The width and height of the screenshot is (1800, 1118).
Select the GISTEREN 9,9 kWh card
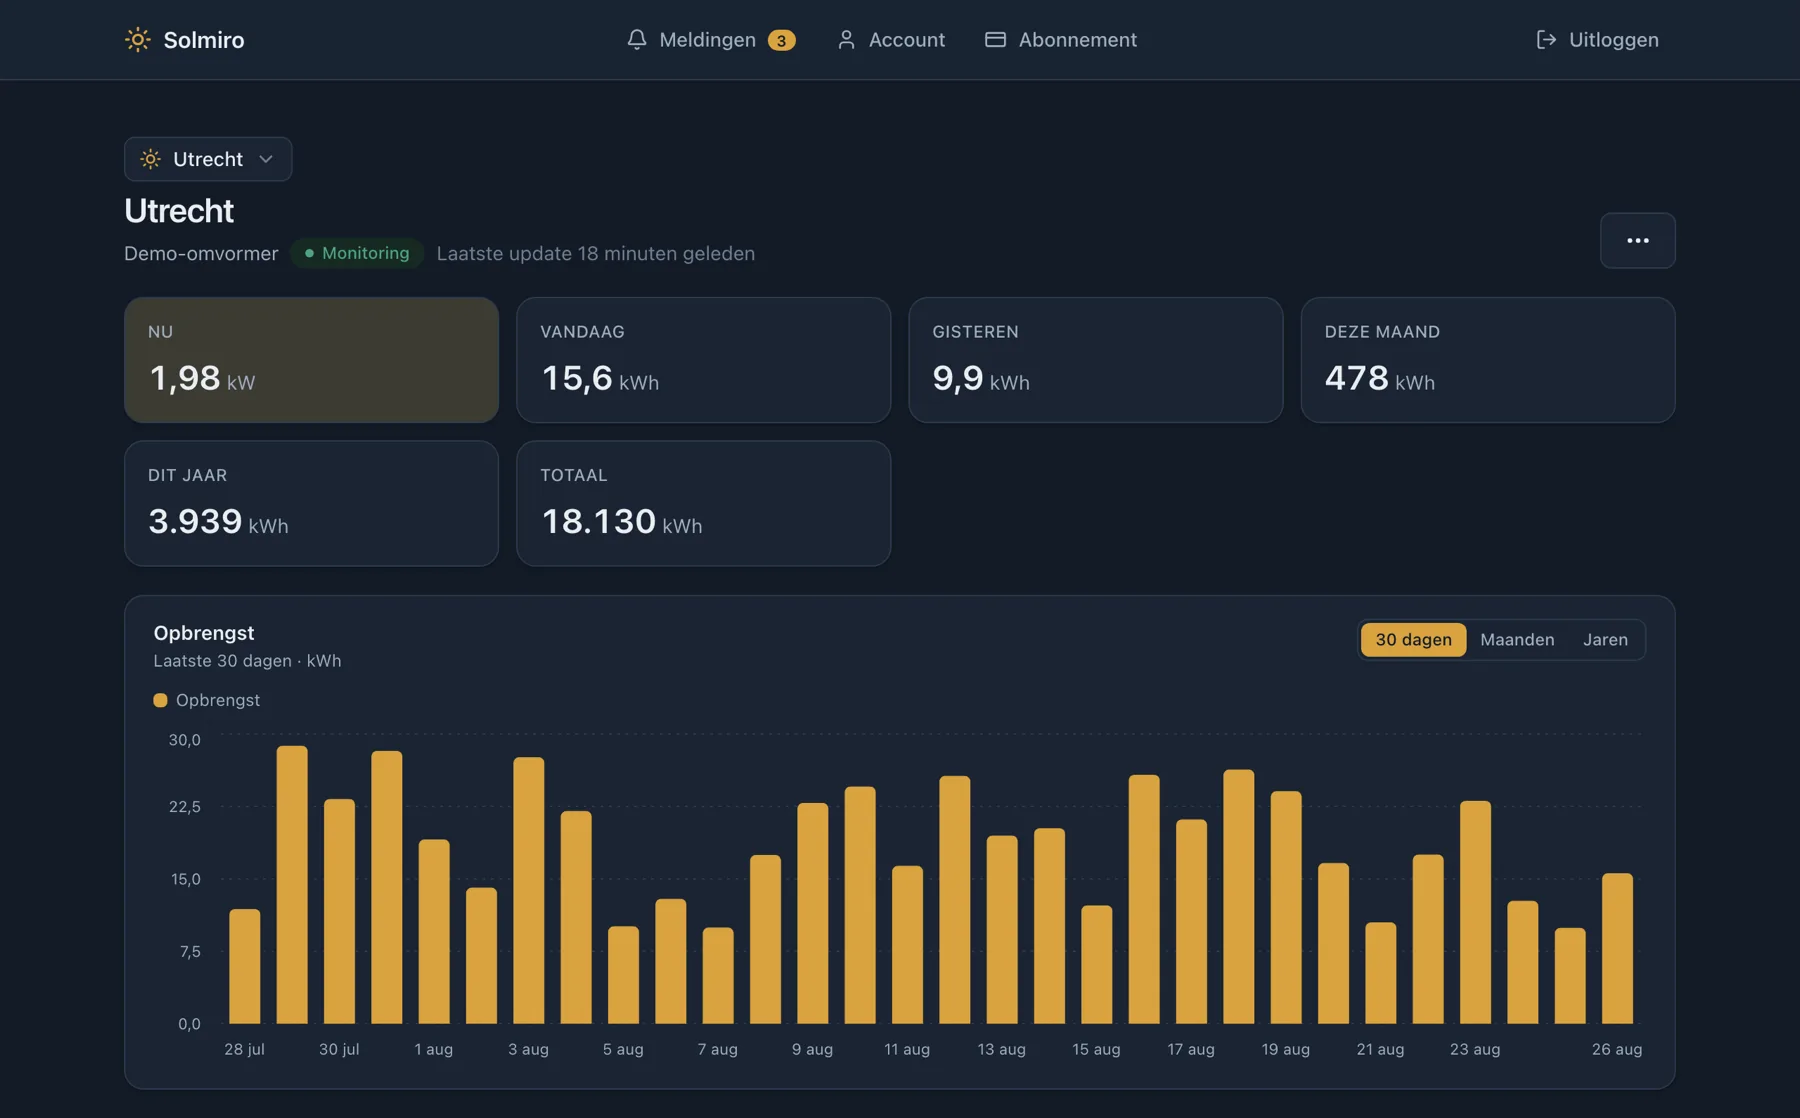tap(1095, 360)
